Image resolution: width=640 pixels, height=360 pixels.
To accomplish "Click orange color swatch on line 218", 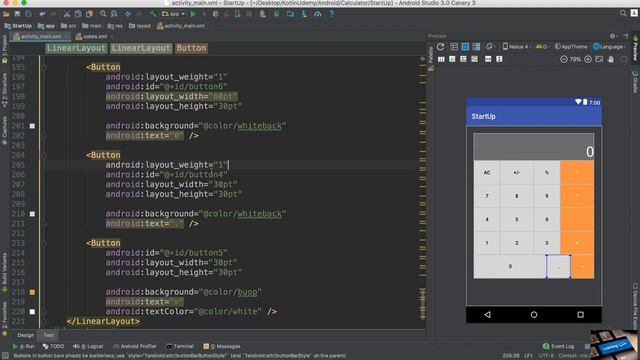I will click(32, 292).
